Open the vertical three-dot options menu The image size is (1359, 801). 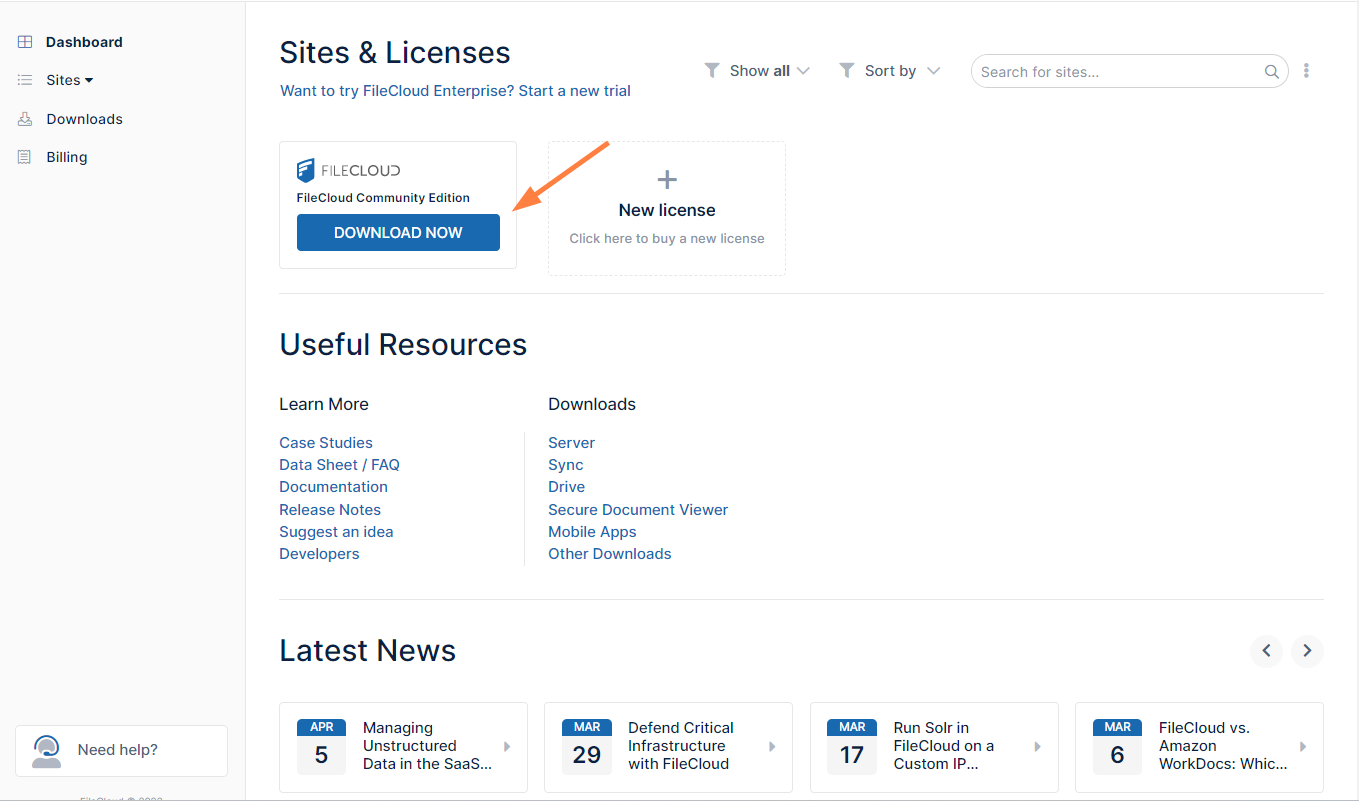(1307, 70)
